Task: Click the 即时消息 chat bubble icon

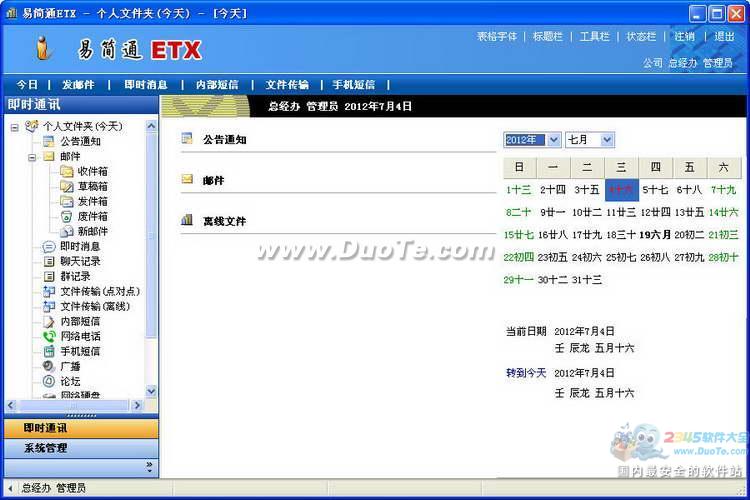Action: (49, 246)
